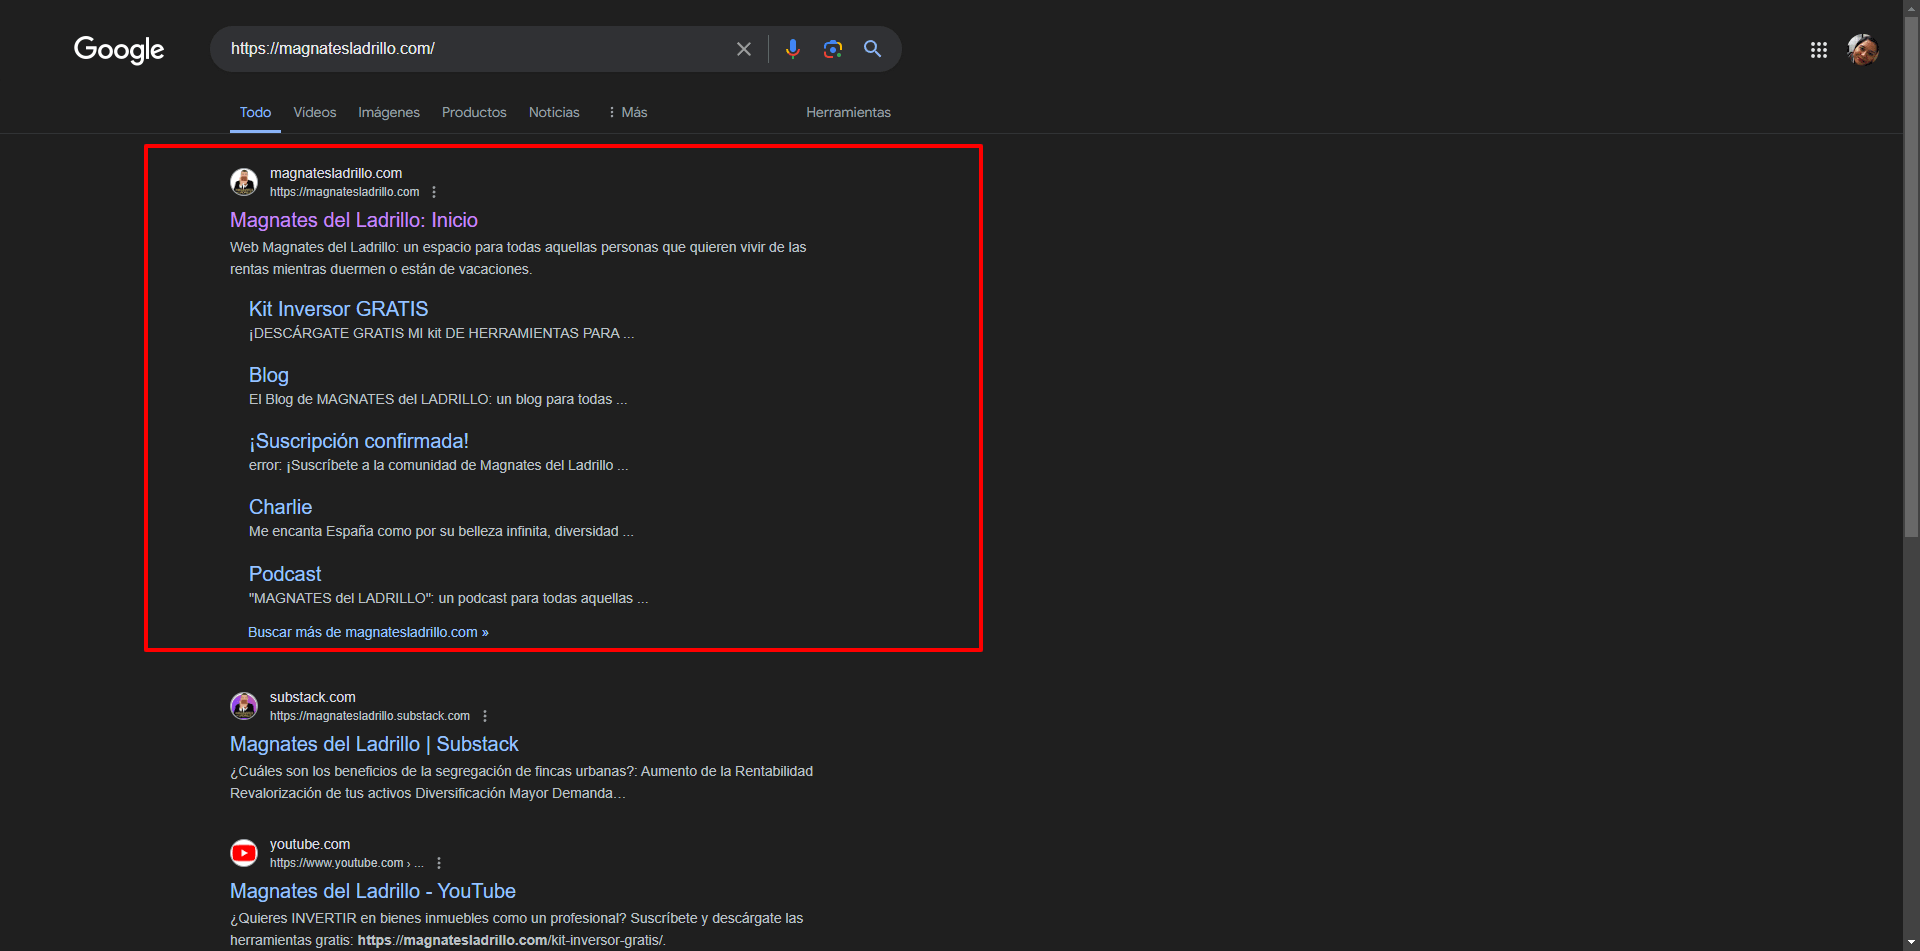Image resolution: width=1920 pixels, height=951 pixels.
Task: Click the magnifying glass search button
Action: tap(873, 49)
